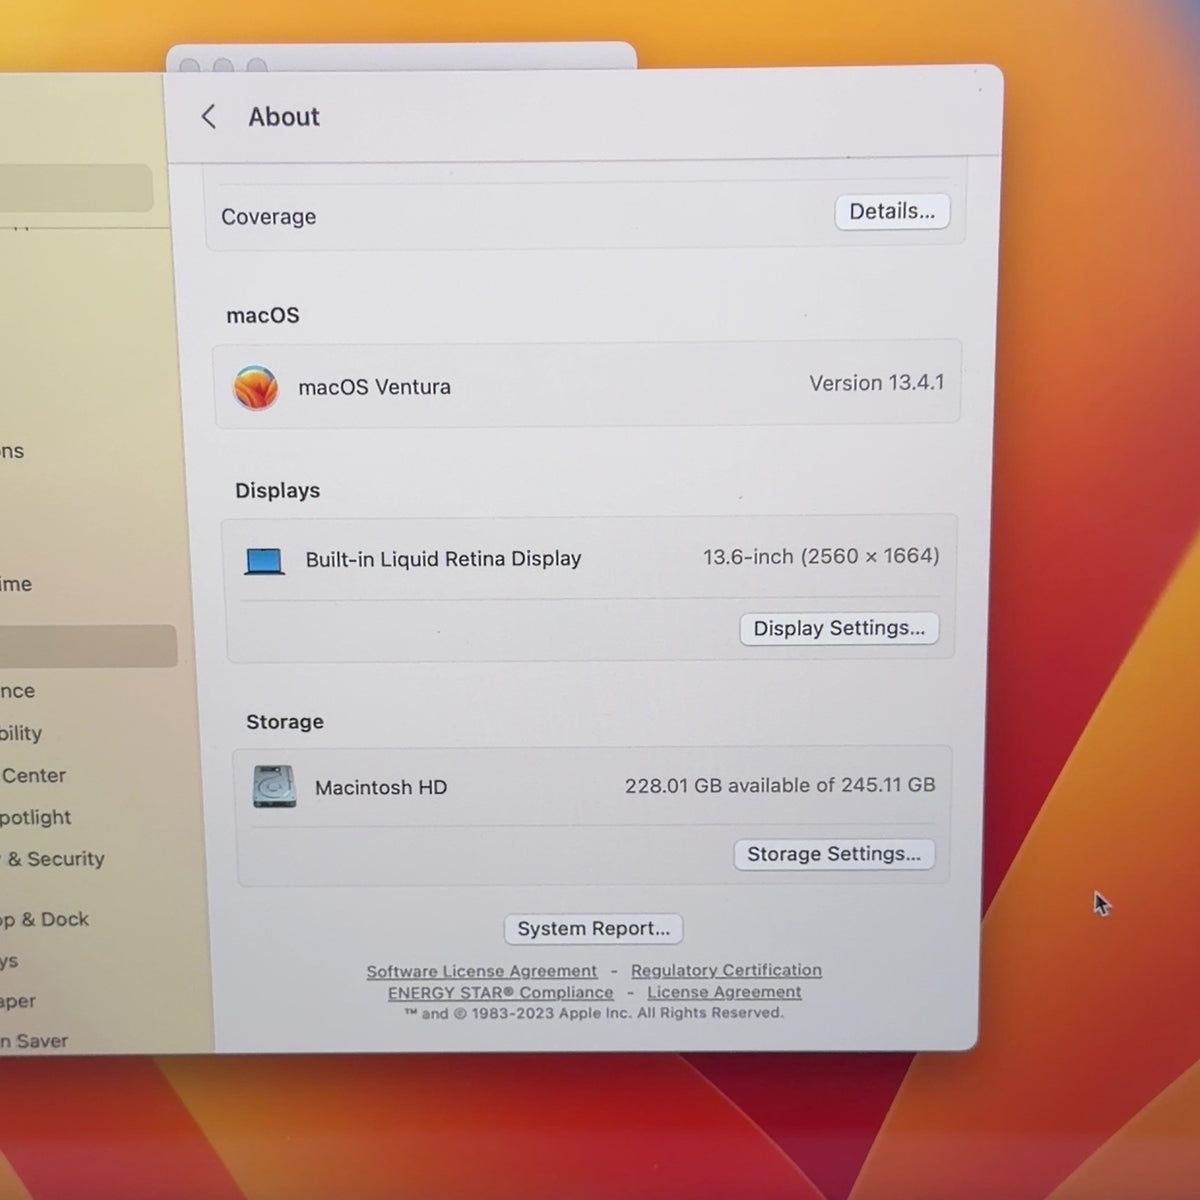Click the '13.6-inch (2560 × 1664)' value

click(x=821, y=556)
